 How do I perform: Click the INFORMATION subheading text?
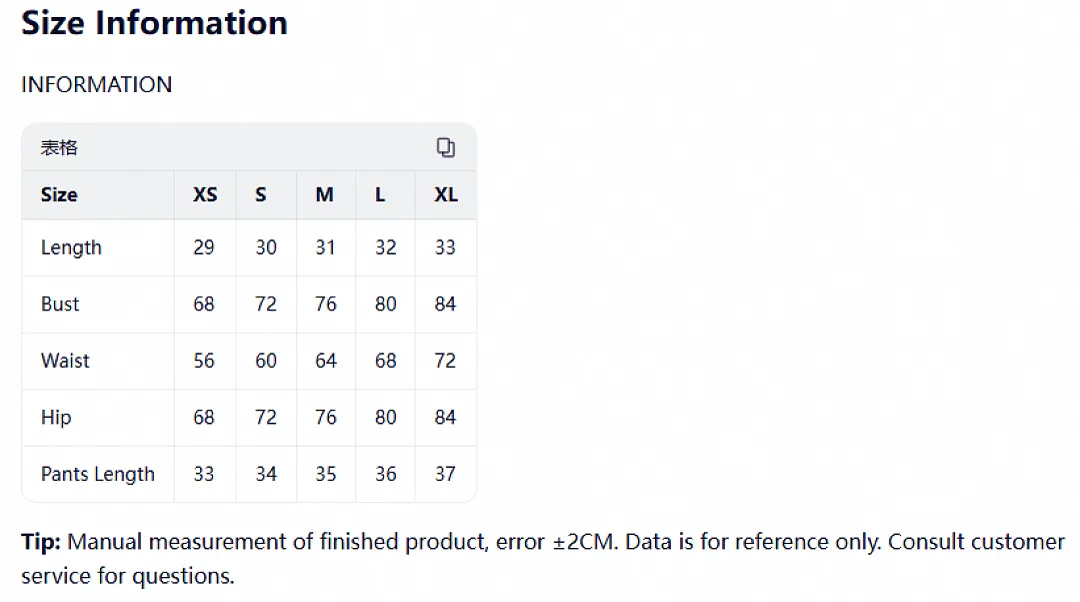click(x=96, y=84)
